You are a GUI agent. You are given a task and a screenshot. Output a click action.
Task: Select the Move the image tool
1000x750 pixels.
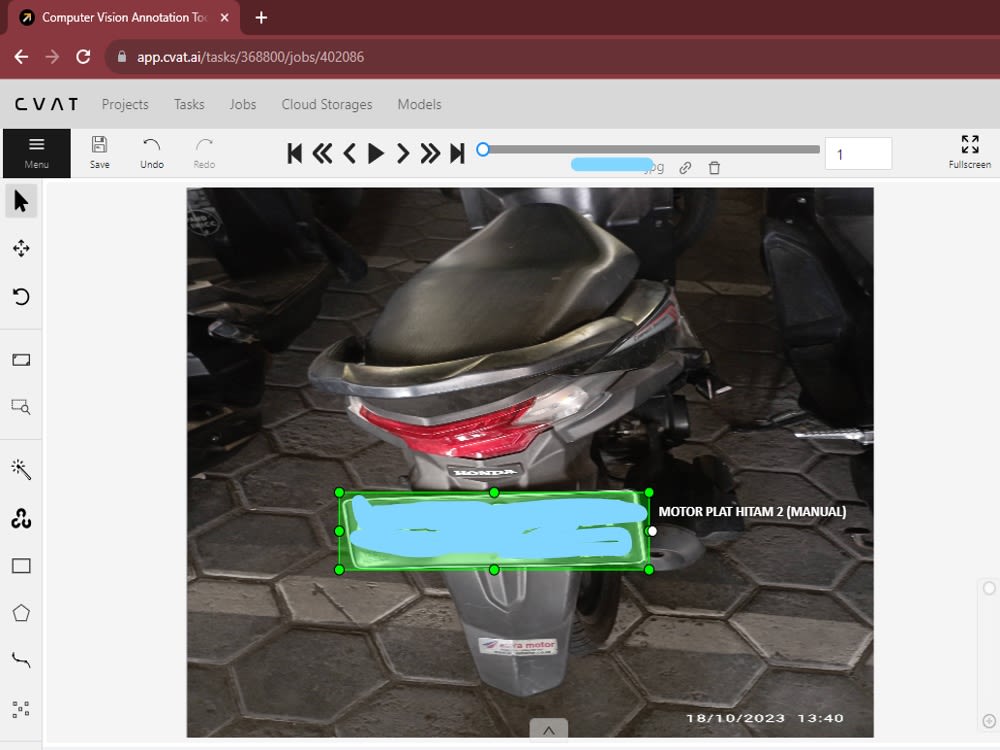[x=21, y=248]
